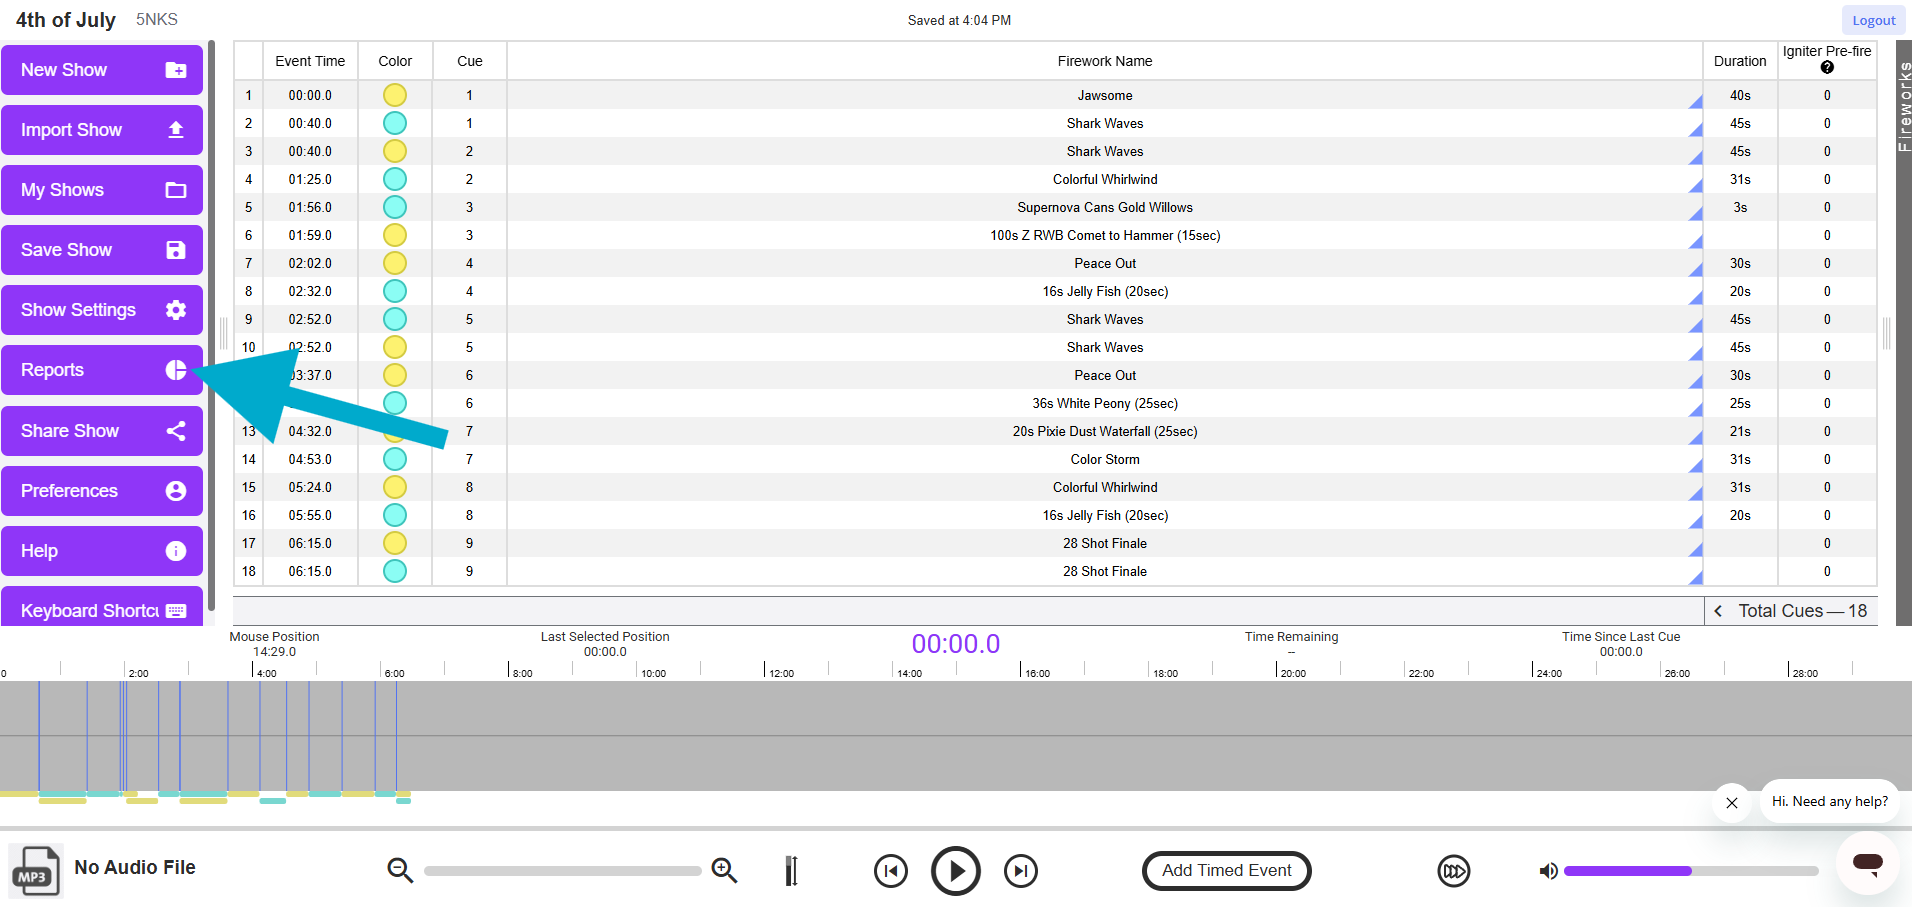Image resolution: width=1912 pixels, height=907 pixels.
Task: Open the chat support bubble icon
Action: point(1867,863)
